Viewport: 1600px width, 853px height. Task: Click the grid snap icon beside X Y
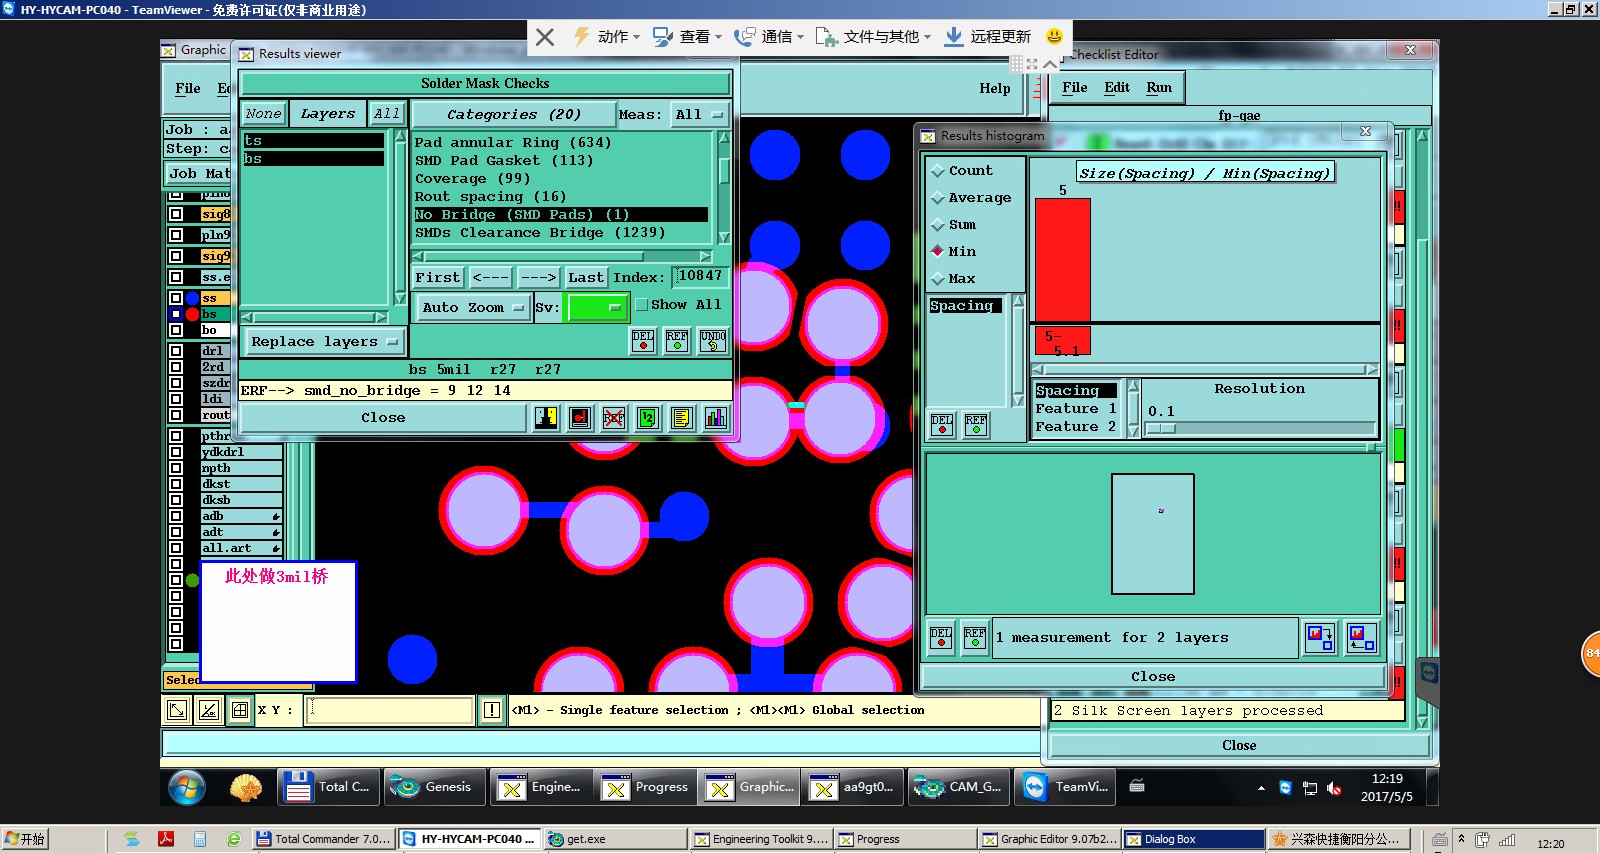point(240,710)
